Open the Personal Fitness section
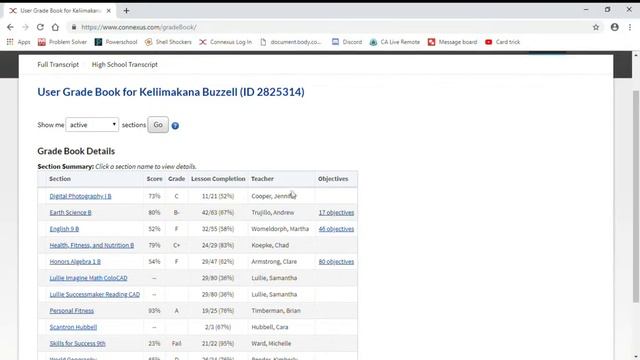 coord(71,311)
